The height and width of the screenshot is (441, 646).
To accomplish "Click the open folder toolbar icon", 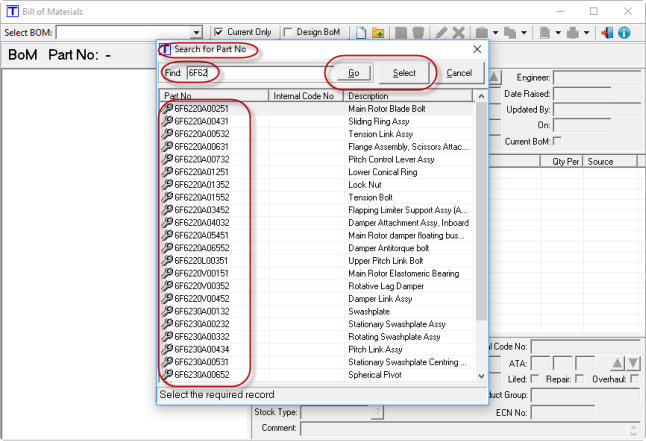I will pyautogui.click(x=378, y=33).
